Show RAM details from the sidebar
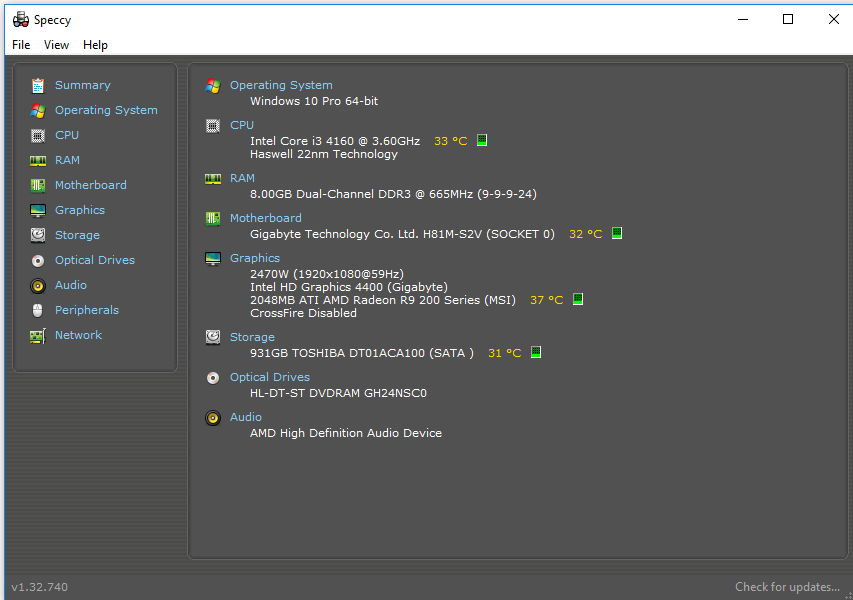Image resolution: width=853 pixels, height=600 pixels. pyautogui.click(x=67, y=160)
